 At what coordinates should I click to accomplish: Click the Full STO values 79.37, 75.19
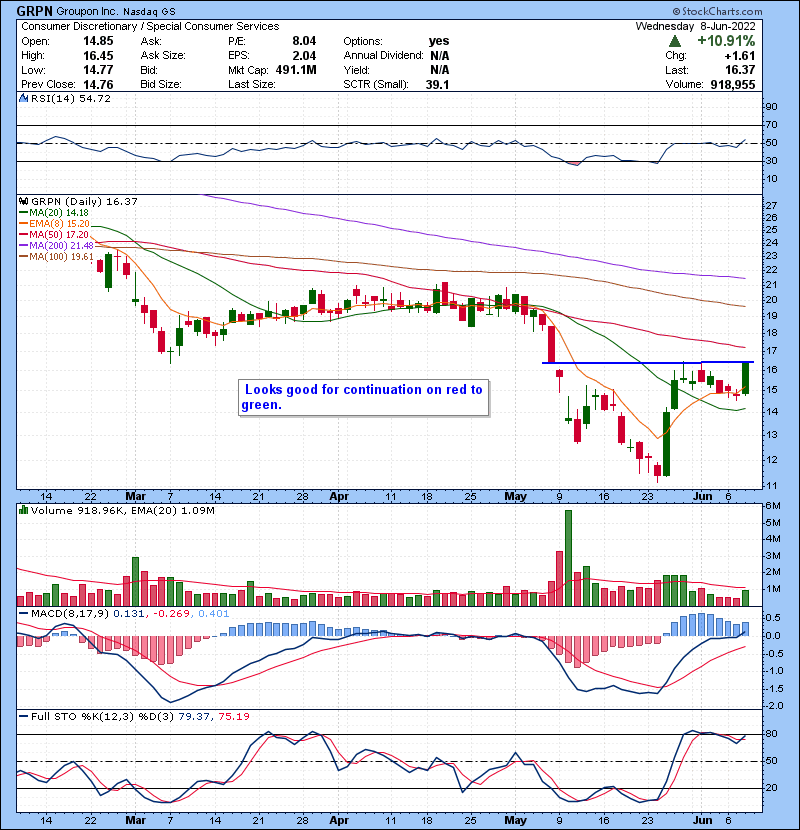(x=214, y=716)
